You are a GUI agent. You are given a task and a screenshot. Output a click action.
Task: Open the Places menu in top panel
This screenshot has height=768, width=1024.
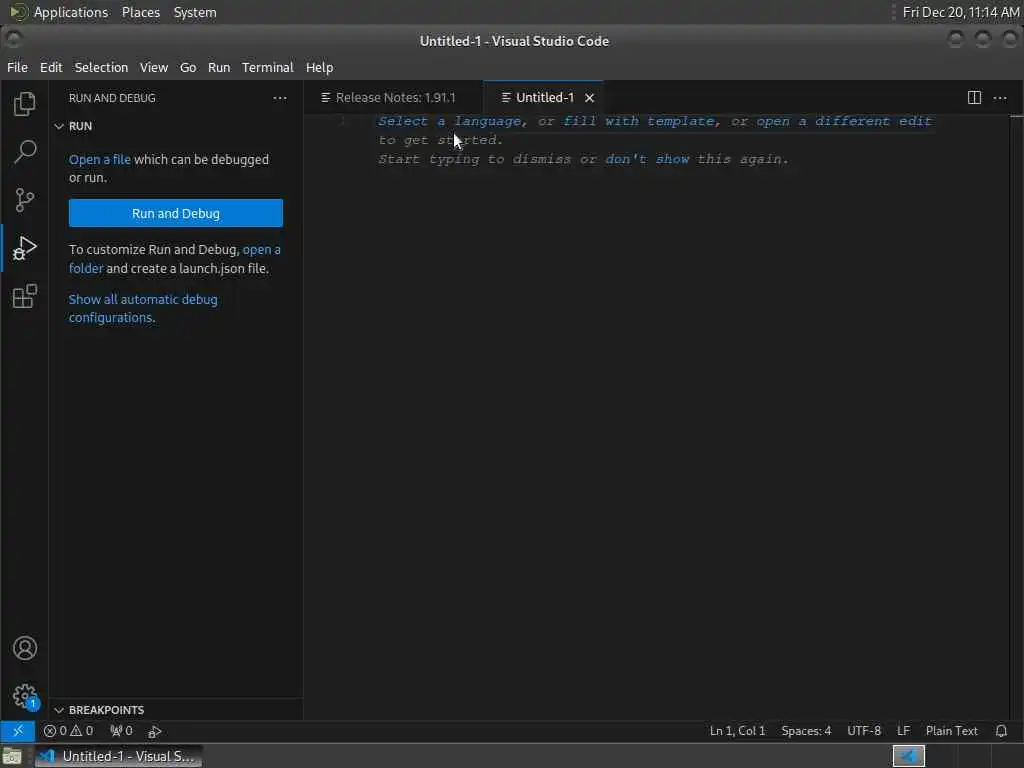141,12
